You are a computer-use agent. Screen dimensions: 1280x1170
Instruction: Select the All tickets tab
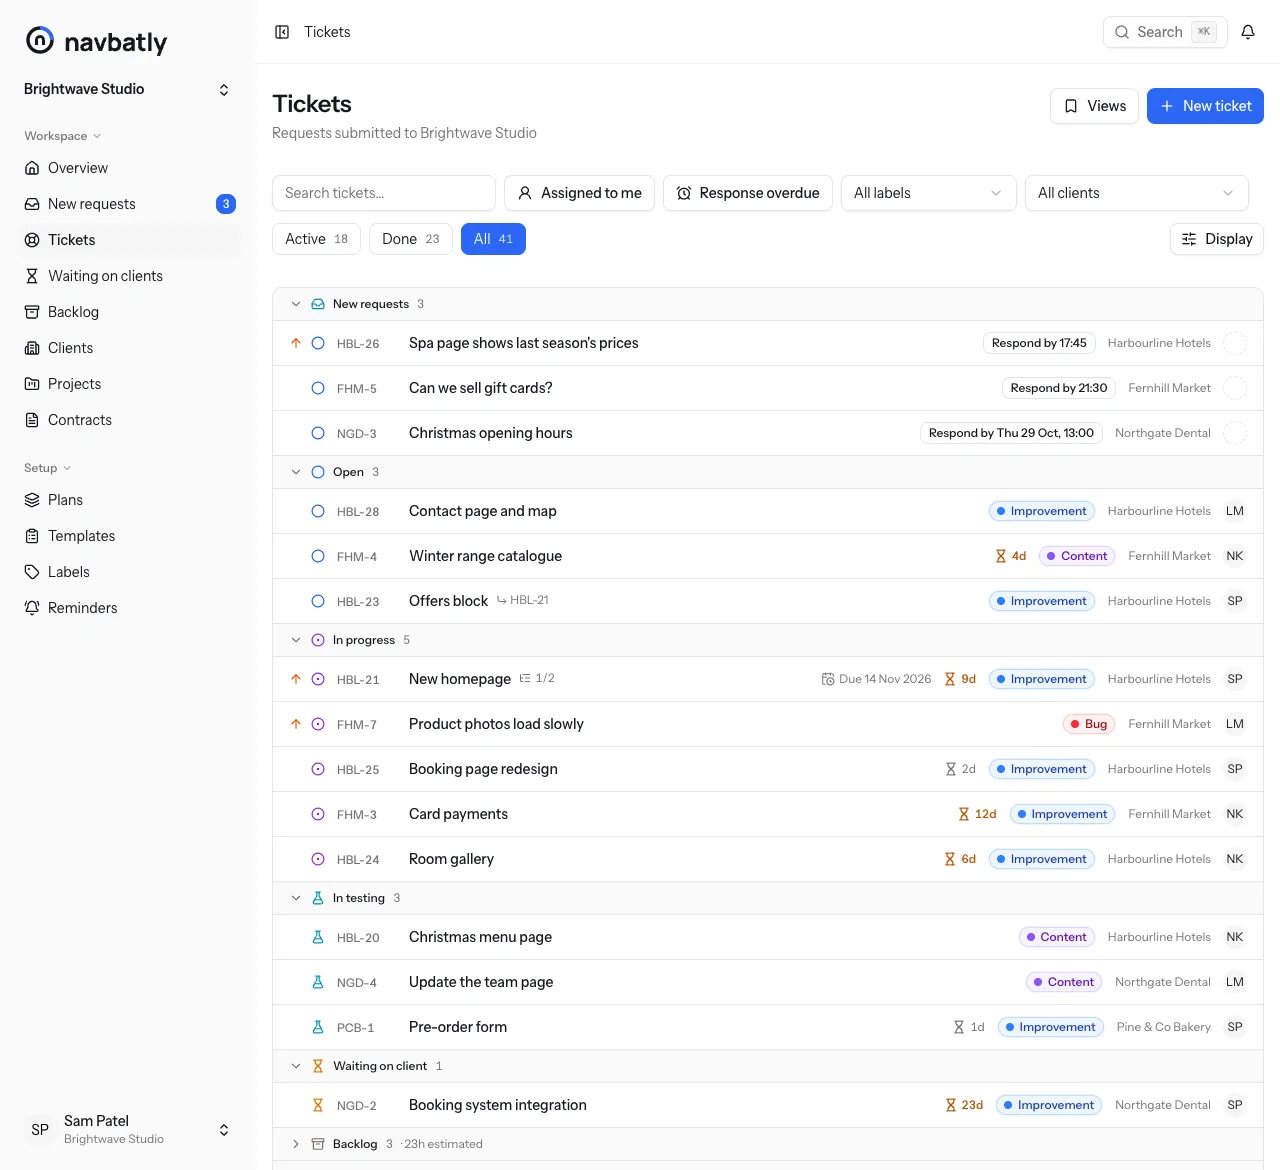[493, 239]
